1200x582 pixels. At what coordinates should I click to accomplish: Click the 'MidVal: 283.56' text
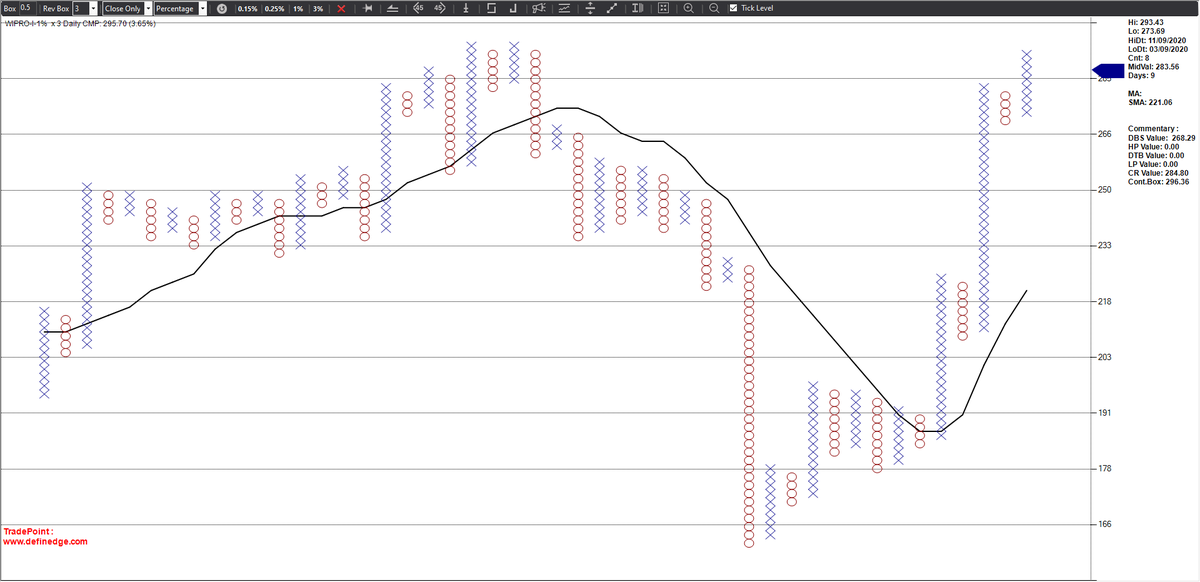(1153, 67)
